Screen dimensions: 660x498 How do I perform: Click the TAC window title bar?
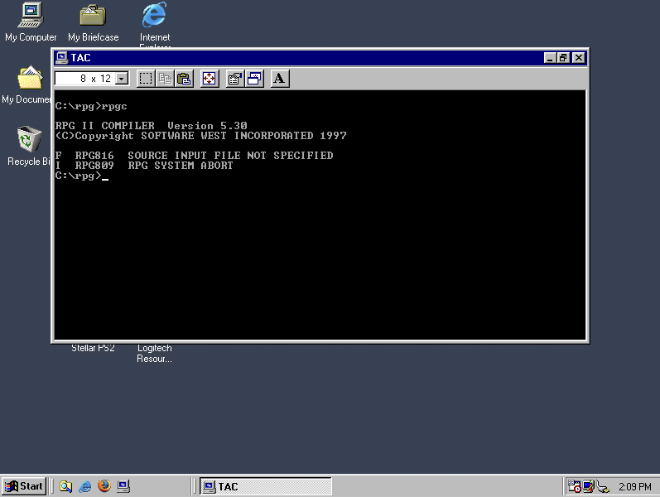[x=300, y=58]
